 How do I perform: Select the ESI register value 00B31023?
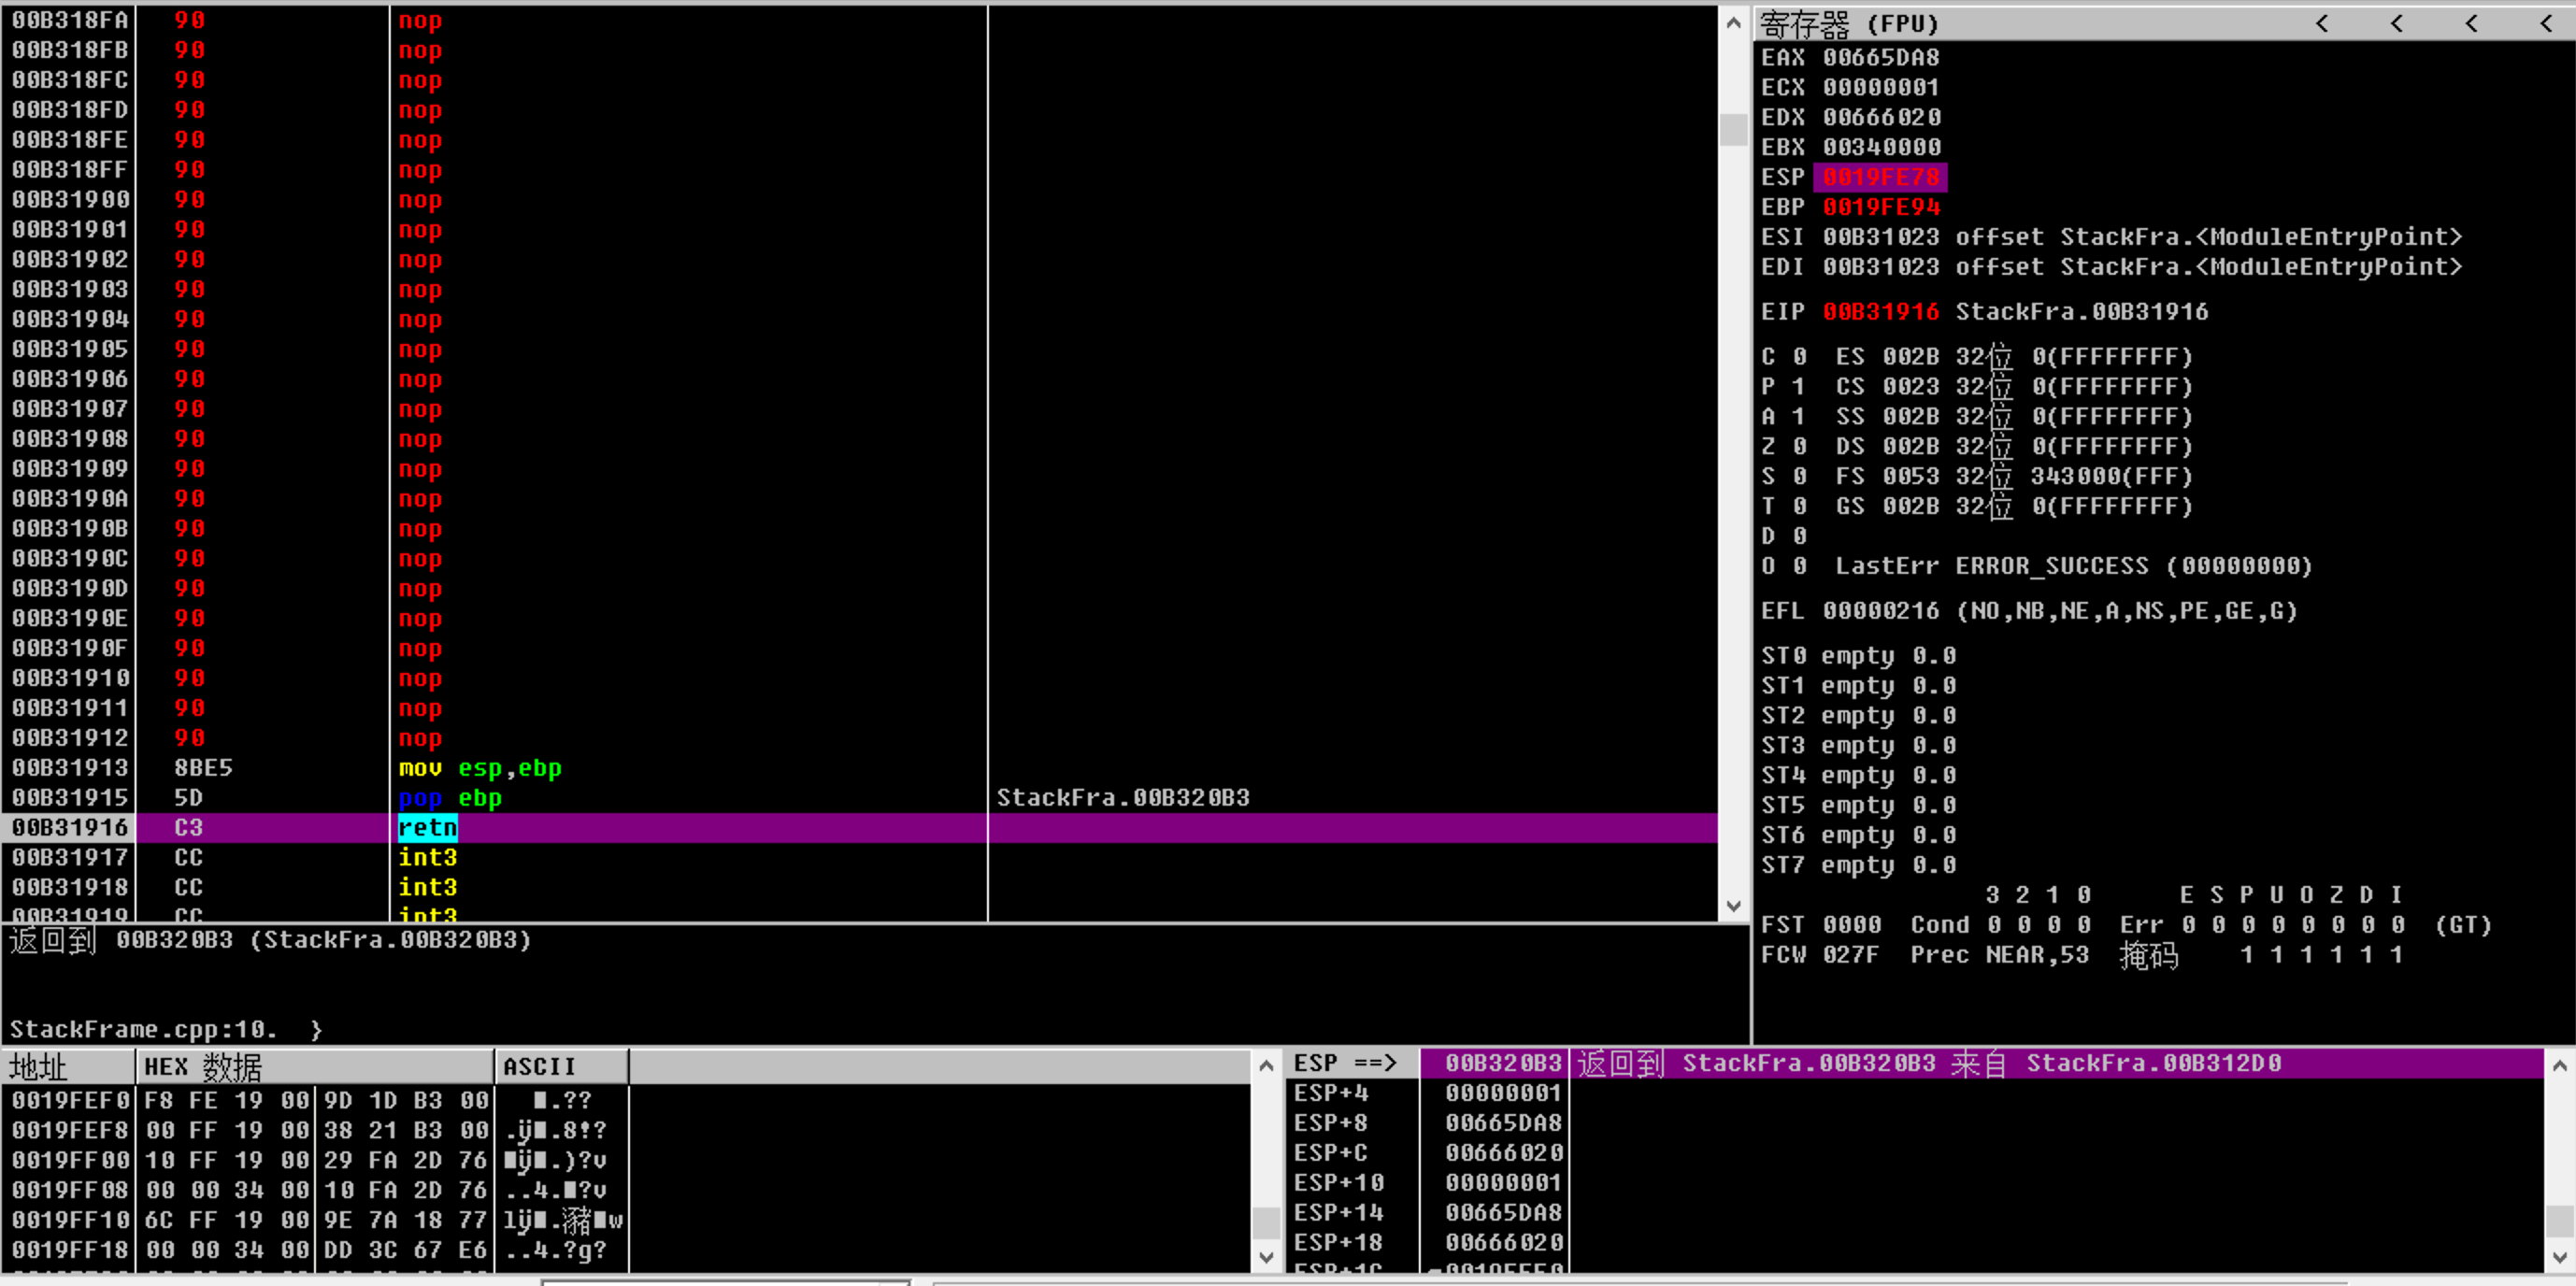pyautogui.click(x=1881, y=238)
